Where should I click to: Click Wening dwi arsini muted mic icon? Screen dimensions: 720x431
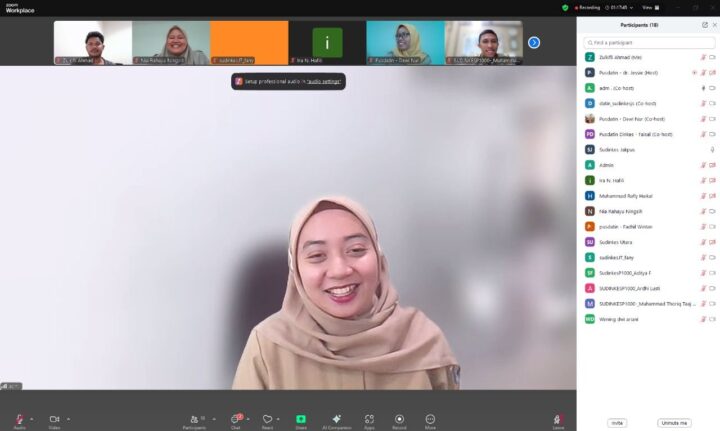pyautogui.click(x=703, y=319)
